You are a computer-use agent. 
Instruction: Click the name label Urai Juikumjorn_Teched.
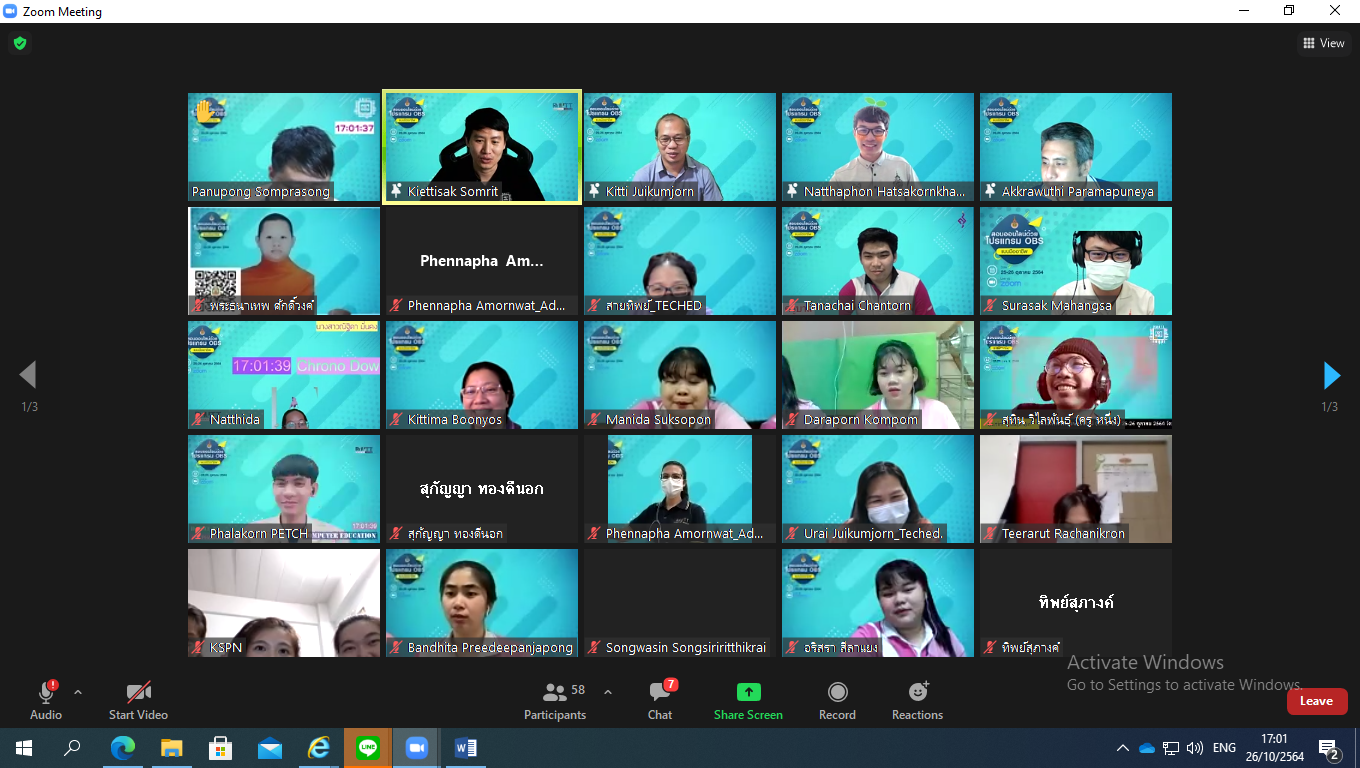[874, 533]
